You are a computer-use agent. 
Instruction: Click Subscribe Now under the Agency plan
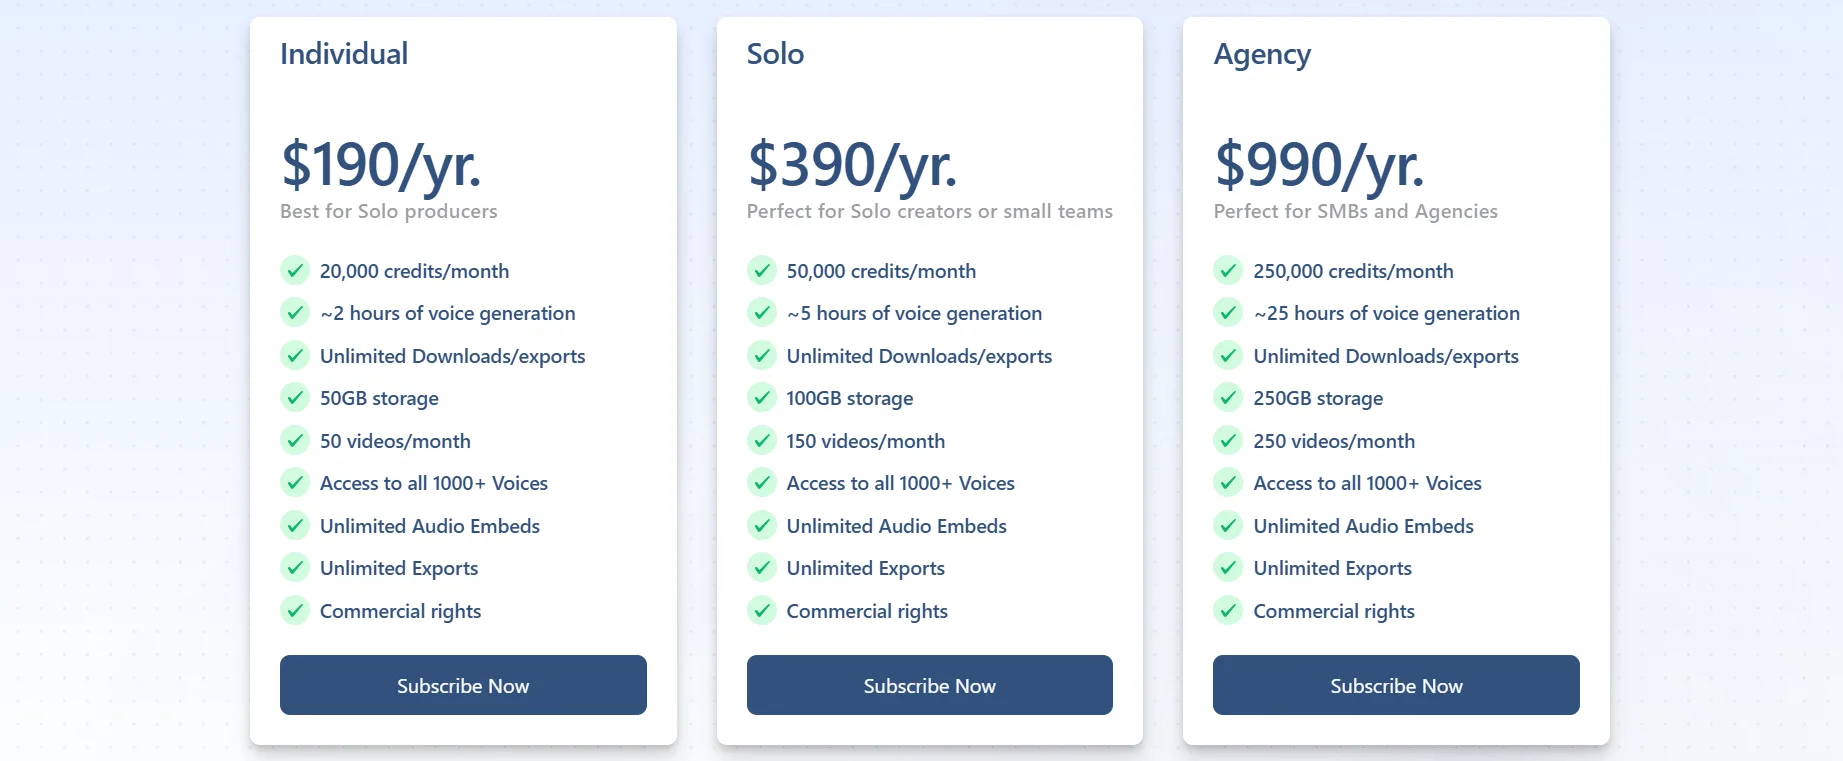(x=1396, y=685)
